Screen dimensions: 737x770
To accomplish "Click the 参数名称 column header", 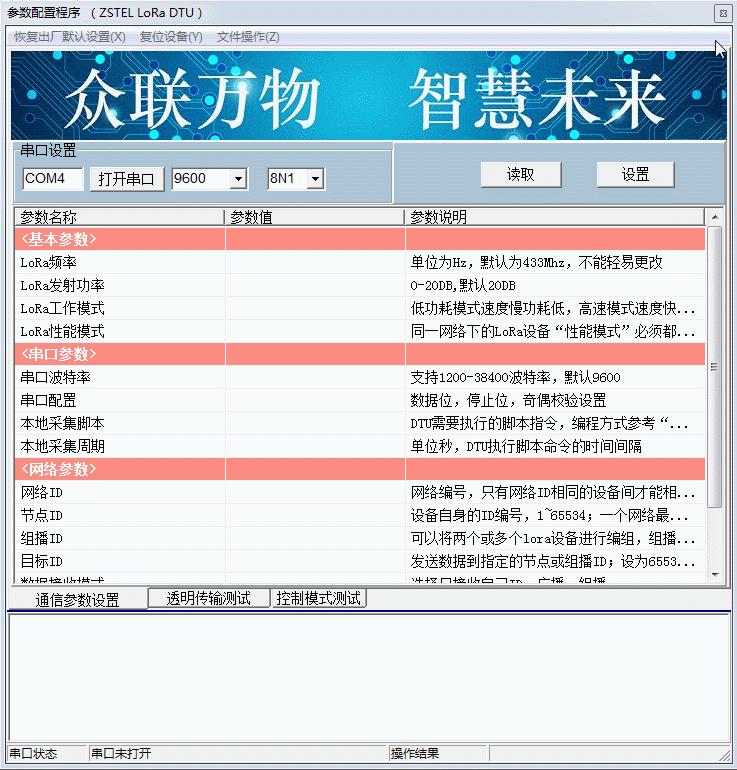I will point(119,217).
